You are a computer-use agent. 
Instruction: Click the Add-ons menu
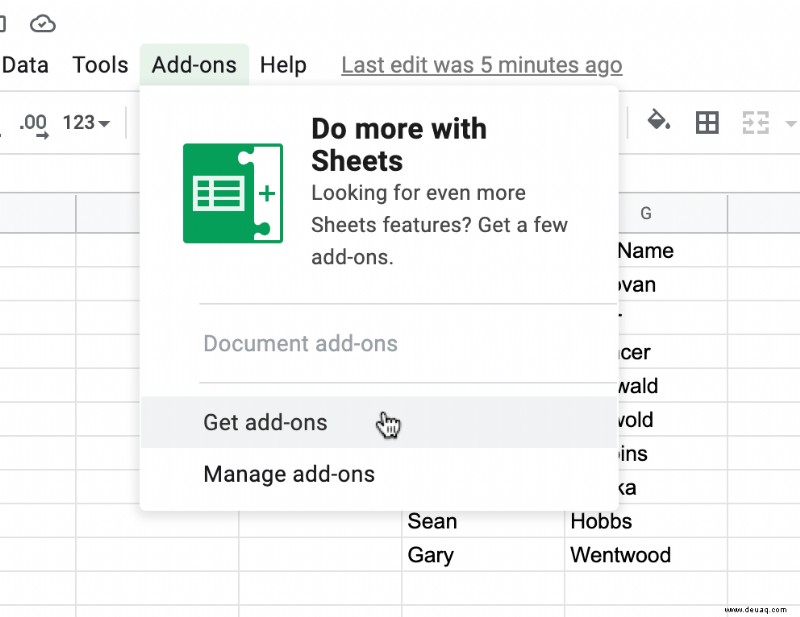[x=194, y=65]
